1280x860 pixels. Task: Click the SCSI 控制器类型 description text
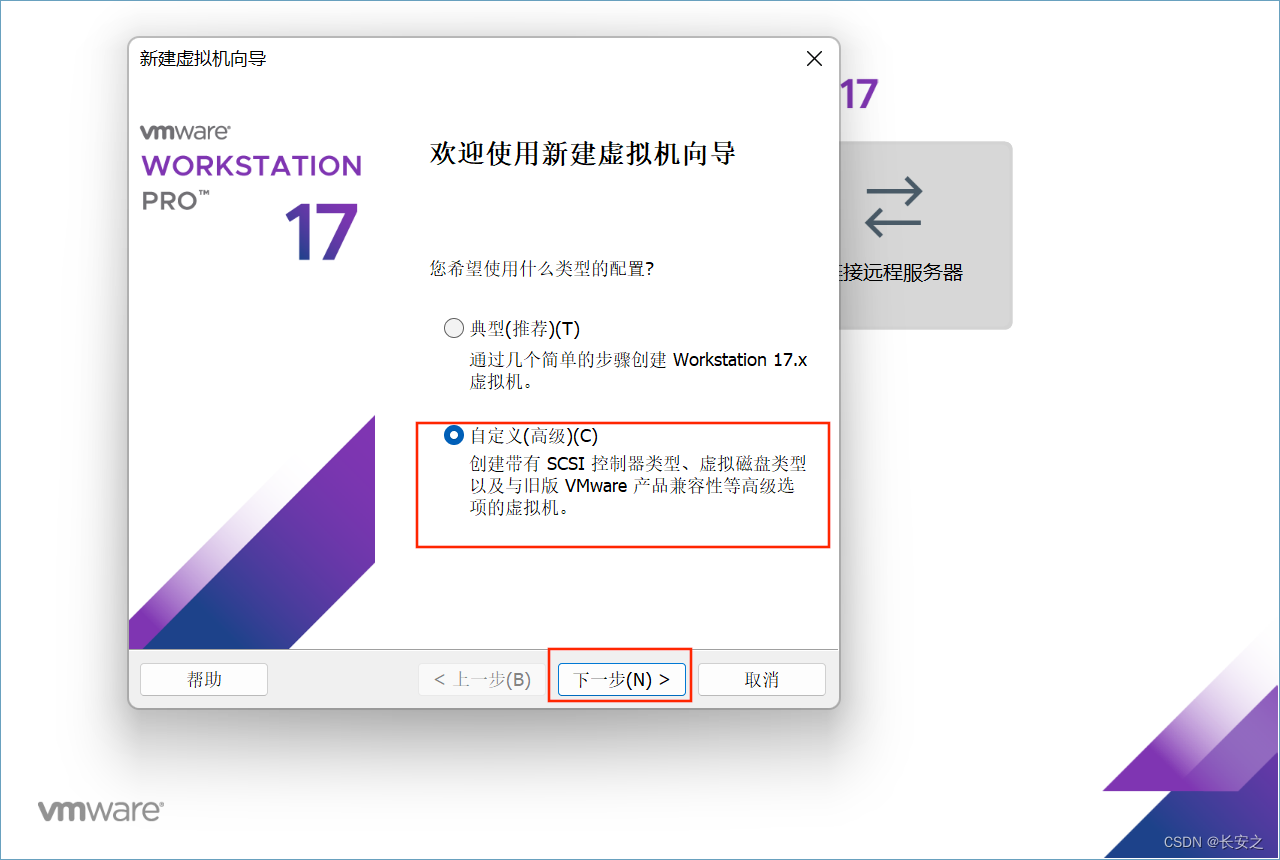pos(638,486)
